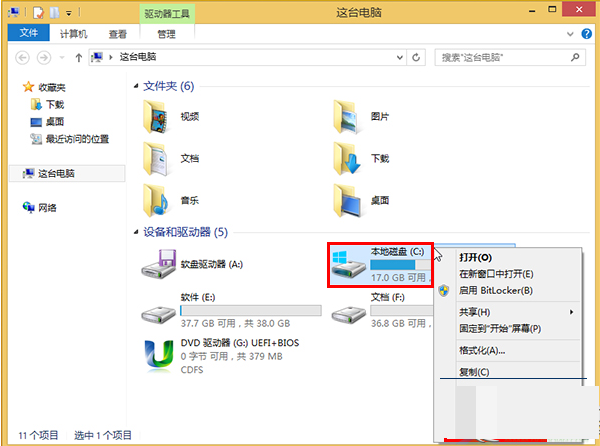Open the 下载 (Downloads) folder in main pane
Viewport: 600px width, 446px height.
pyautogui.click(x=350, y=157)
